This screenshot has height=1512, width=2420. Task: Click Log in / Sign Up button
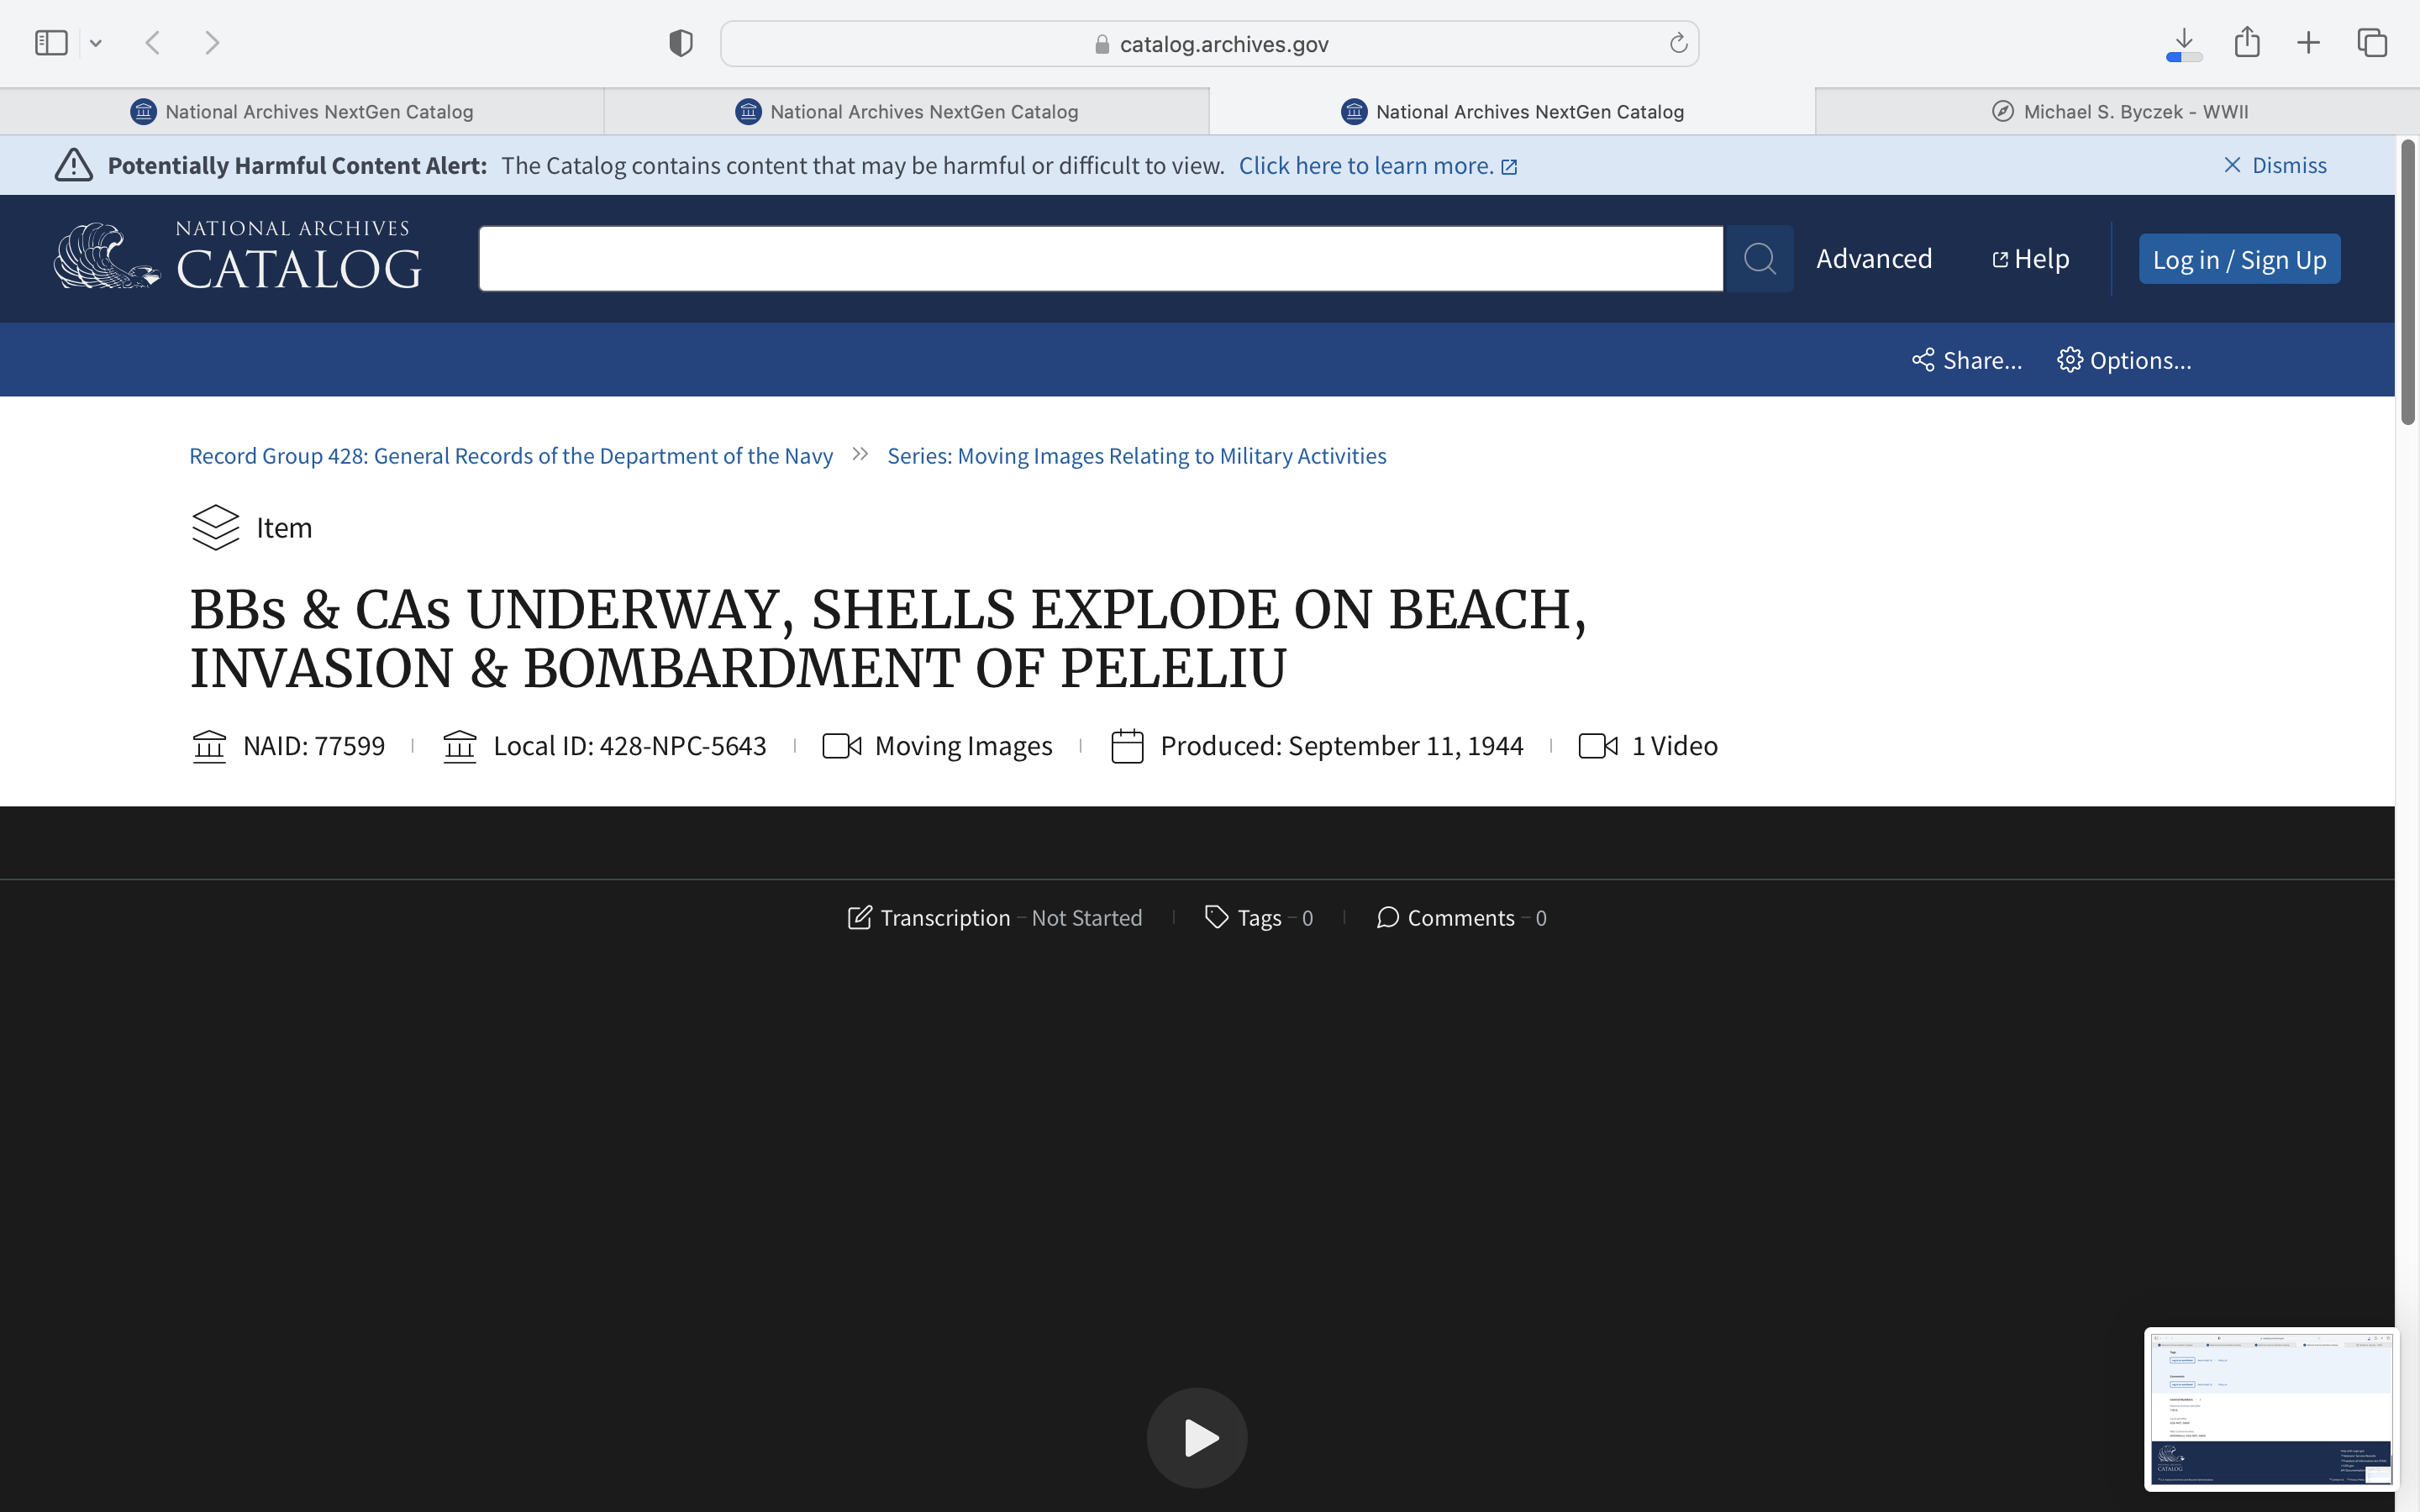click(x=2239, y=259)
